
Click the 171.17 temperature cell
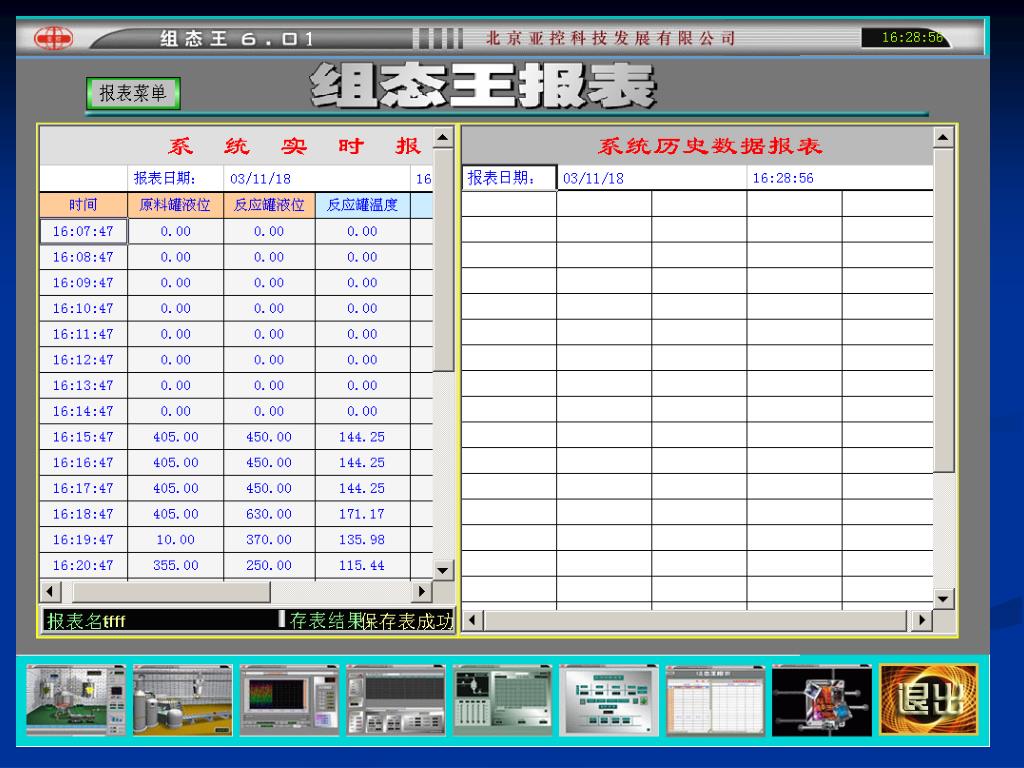point(362,514)
